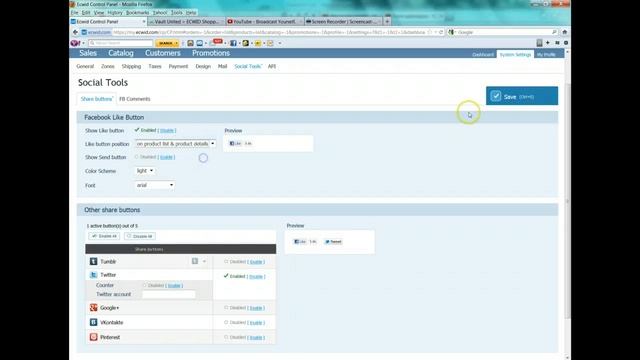The width and height of the screenshot is (640, 360).
Task: Click the Facebook icon in Yahoo toolbar
Action: point(233,43)
